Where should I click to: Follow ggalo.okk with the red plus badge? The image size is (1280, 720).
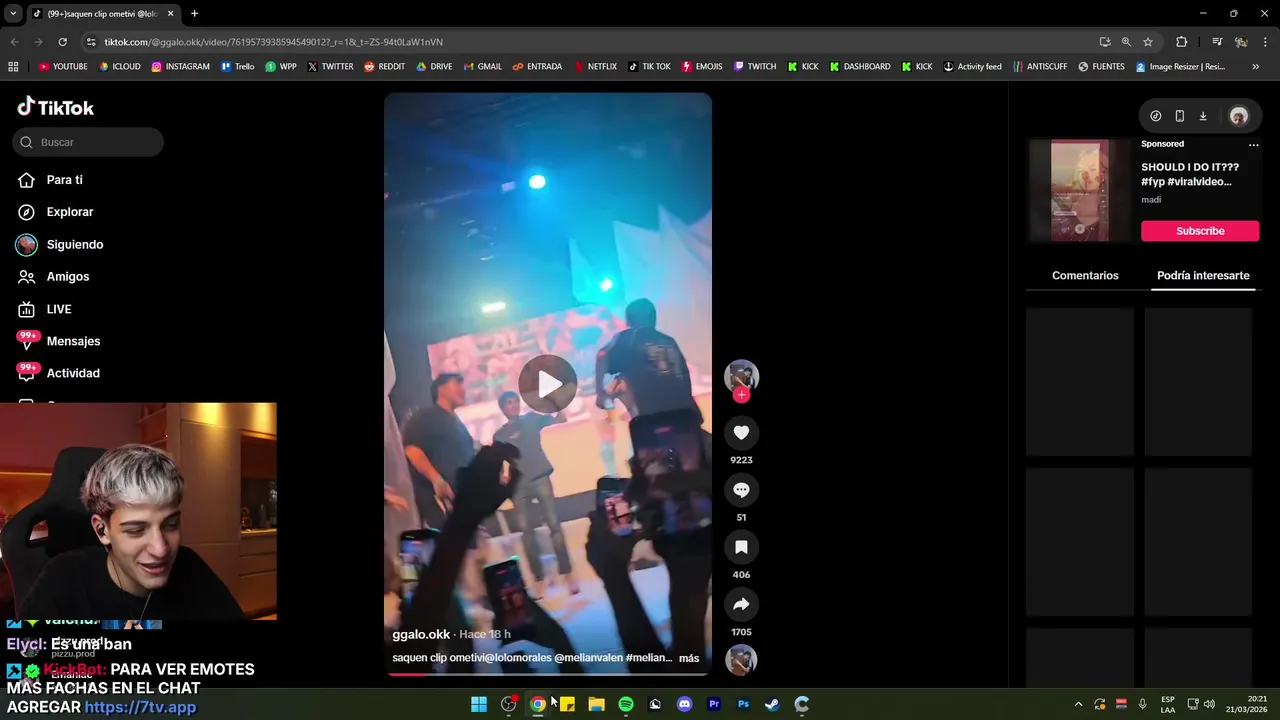point(741,395)
